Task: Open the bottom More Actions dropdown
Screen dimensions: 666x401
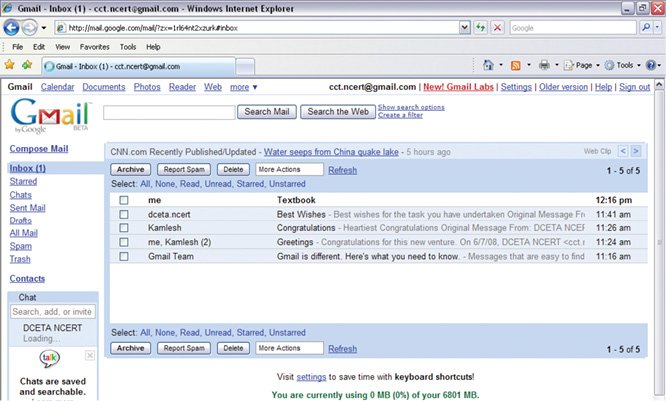Action: 289,348
